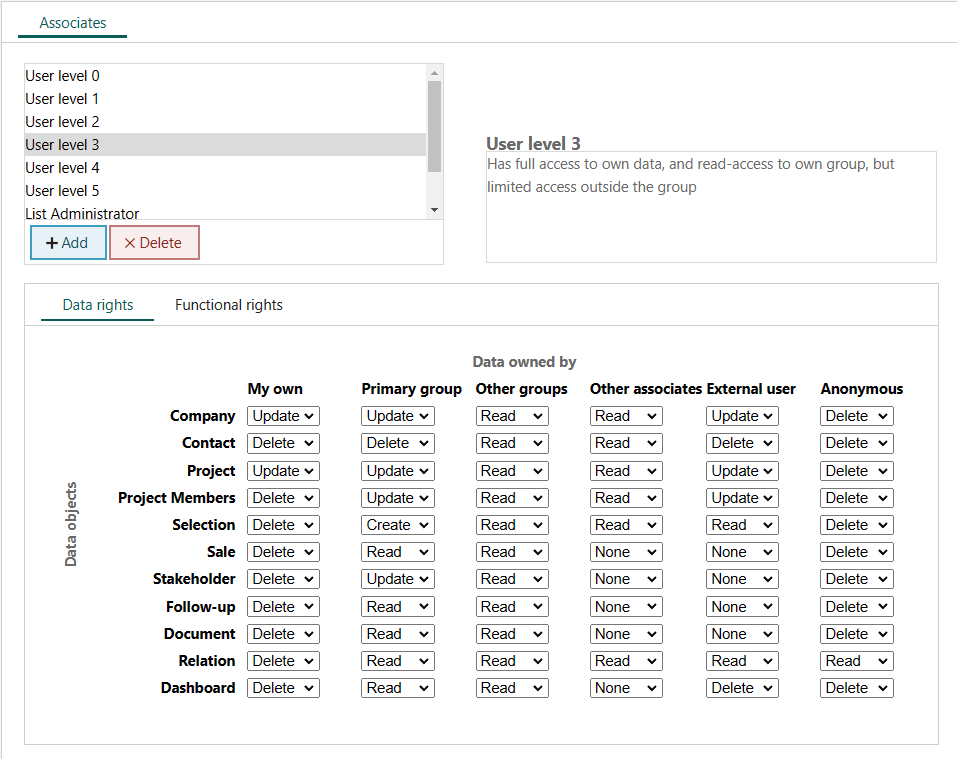957x759 pixels.
Task: Open Company Primary group dropdown
Action: click(x=397, y=416)
